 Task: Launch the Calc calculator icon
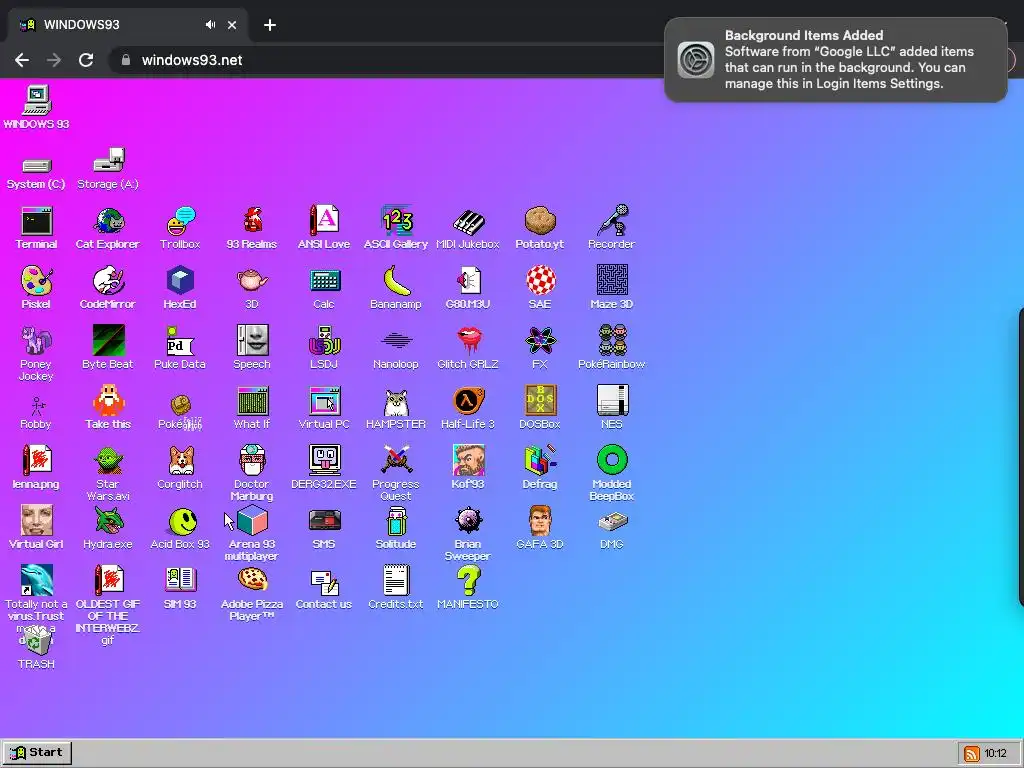(324, 281)
